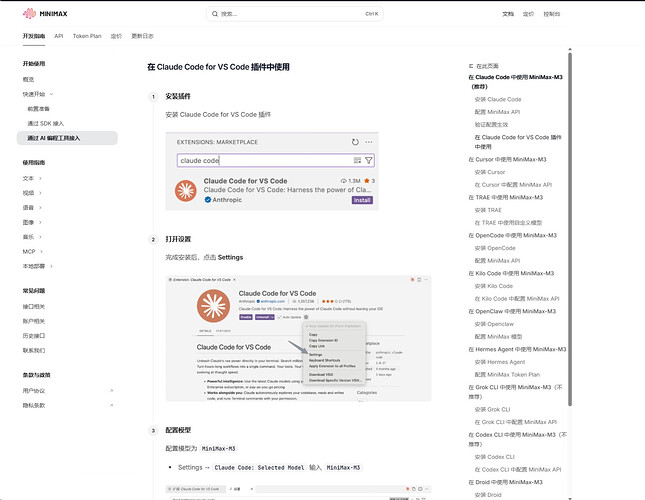
Task: Jump to 配置 MiniMax Token Plan
Action: click(507, 375)
